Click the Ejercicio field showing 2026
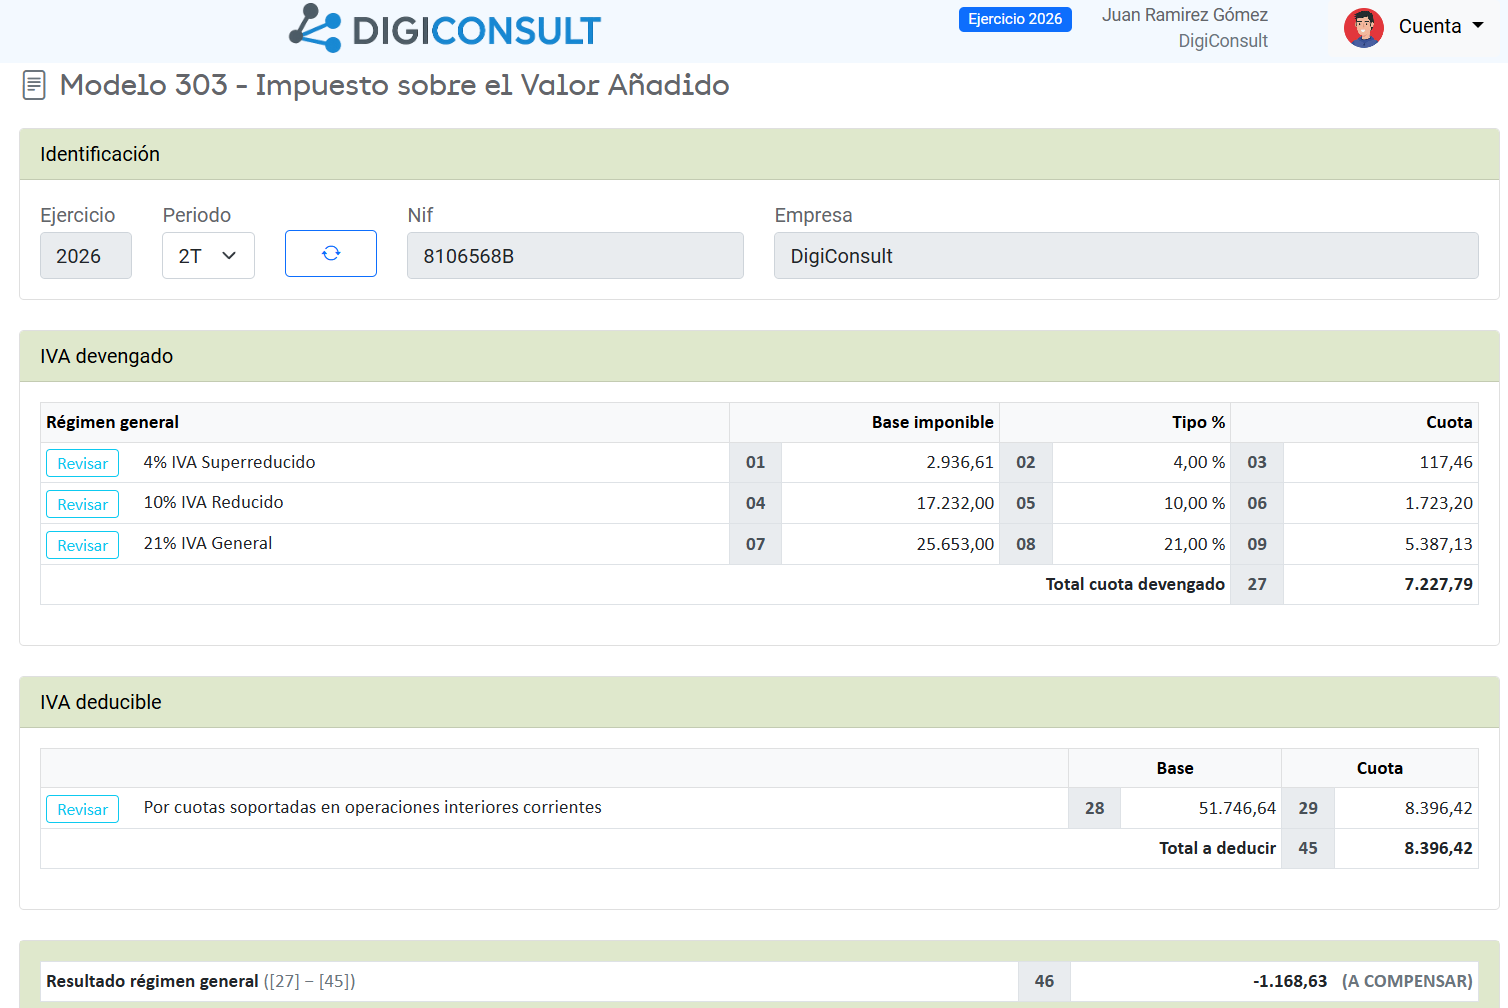Viewport: 1508px width, 1008px height. click(86, 256)
